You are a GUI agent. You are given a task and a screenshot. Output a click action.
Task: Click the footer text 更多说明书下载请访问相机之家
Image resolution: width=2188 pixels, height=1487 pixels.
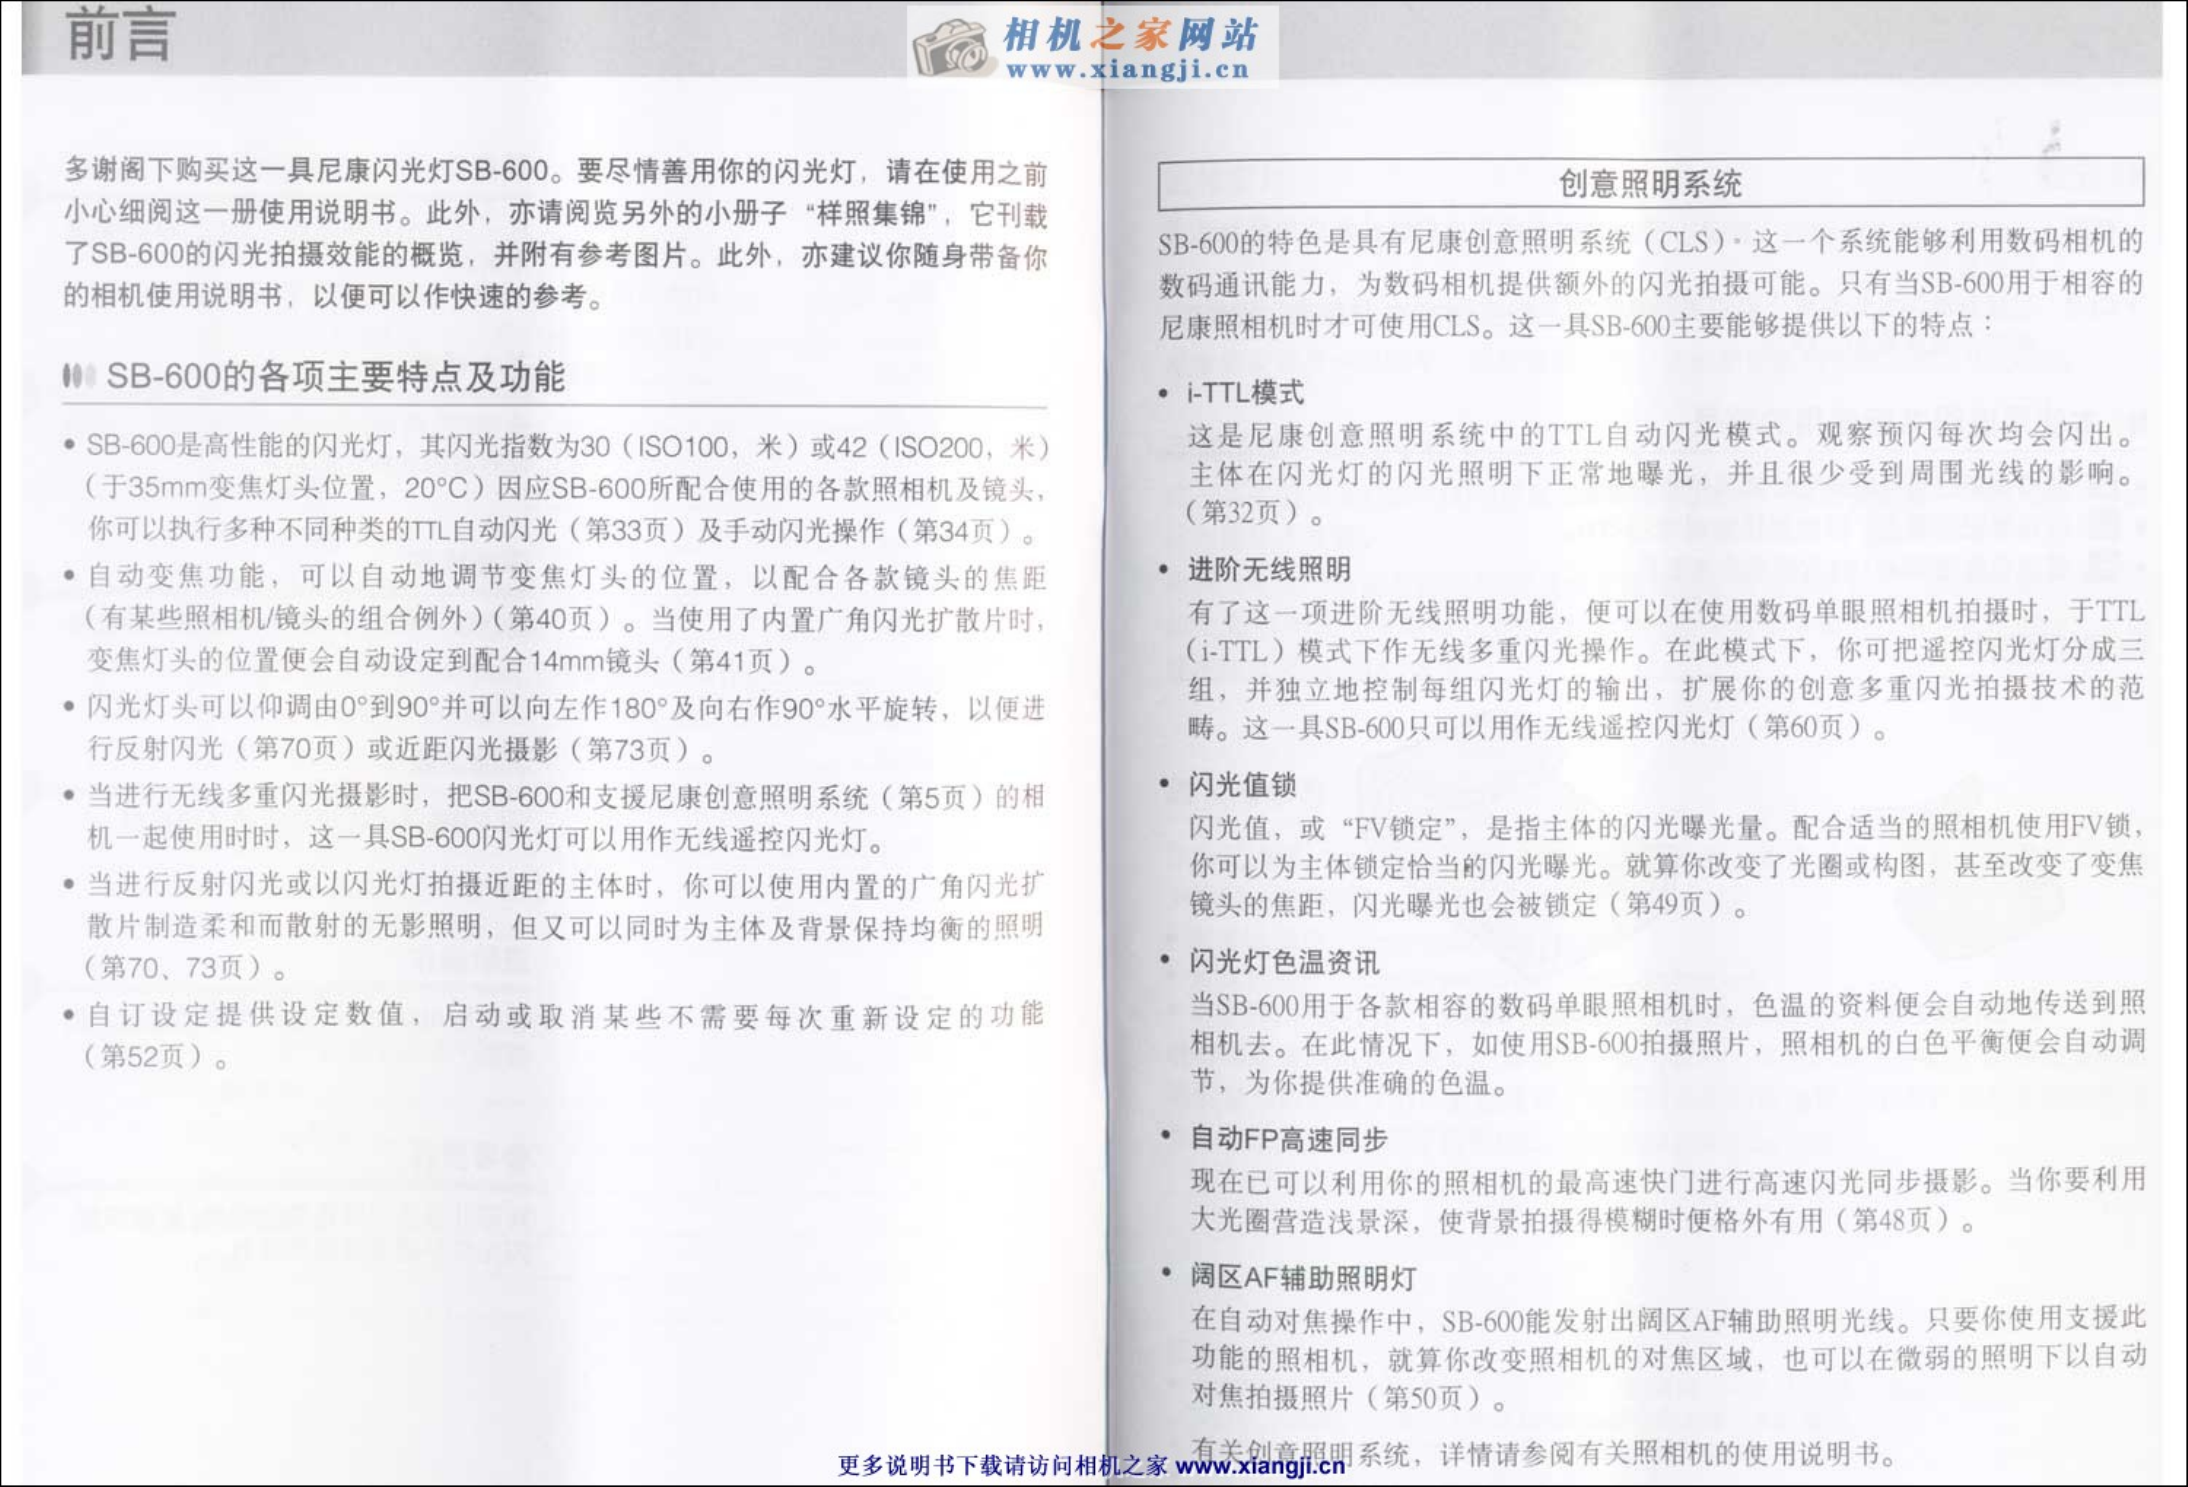click(1003, 1466)
